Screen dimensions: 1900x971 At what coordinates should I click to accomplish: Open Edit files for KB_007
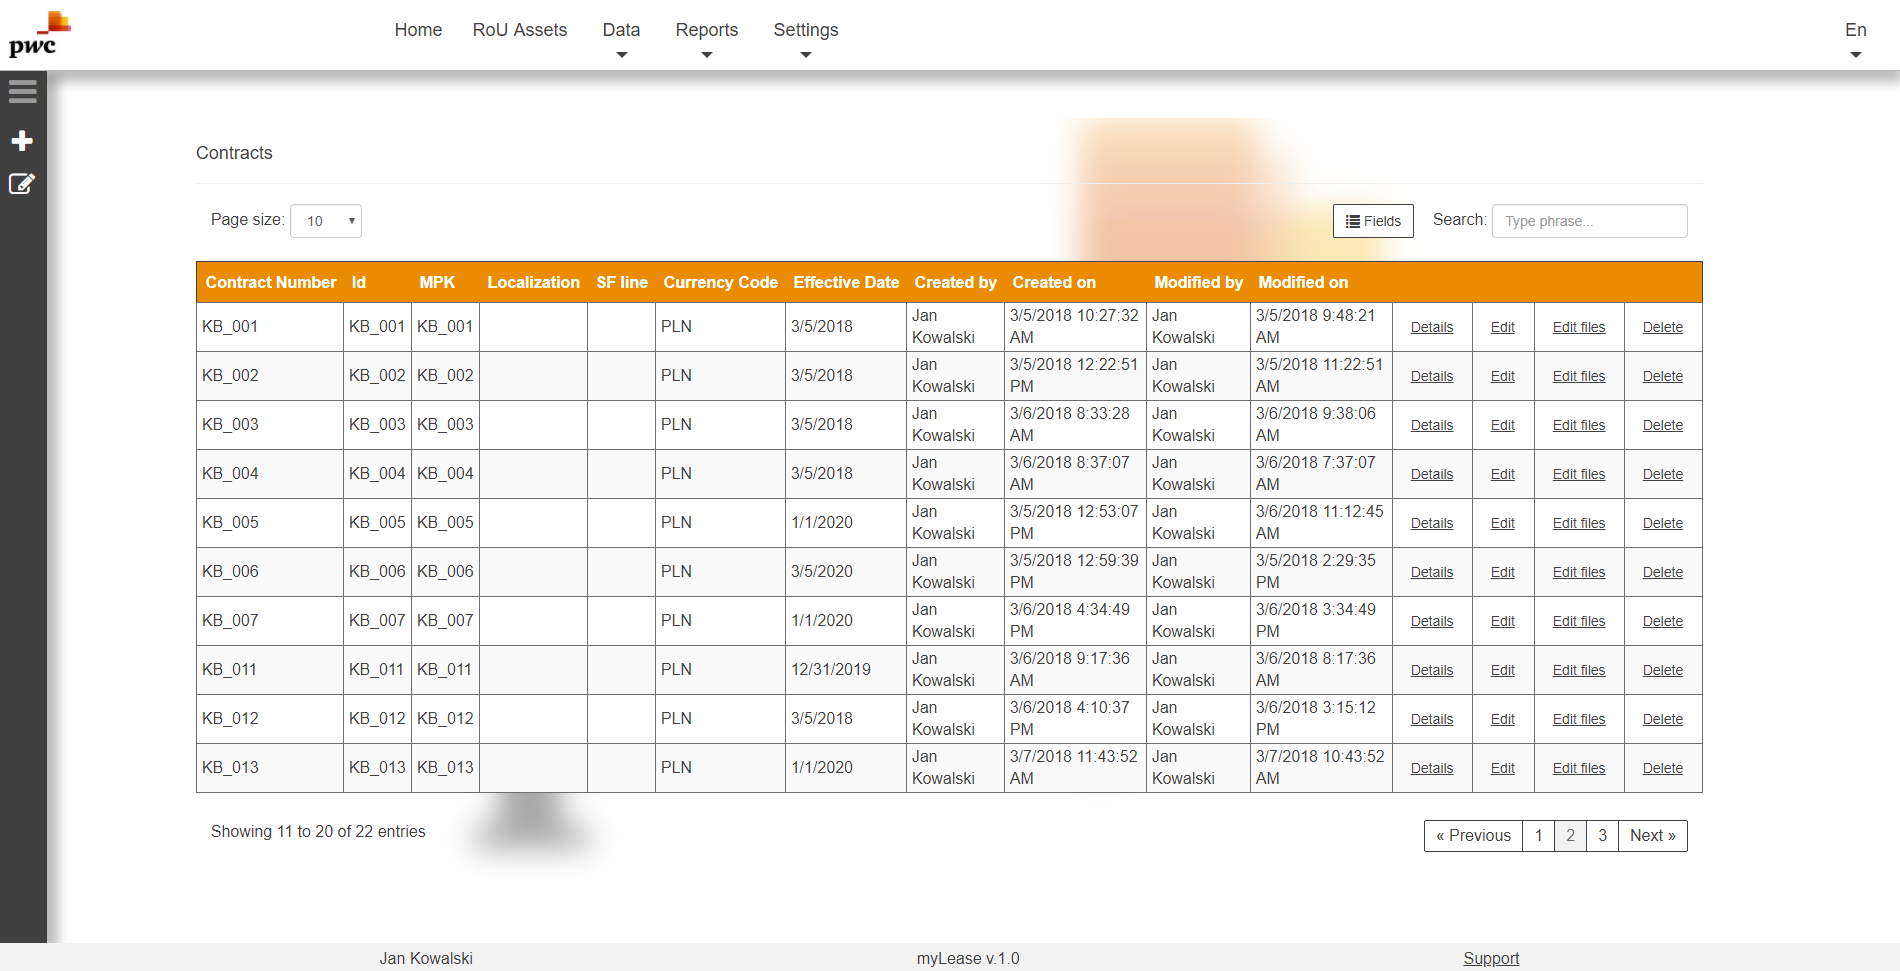point(1578,621)
